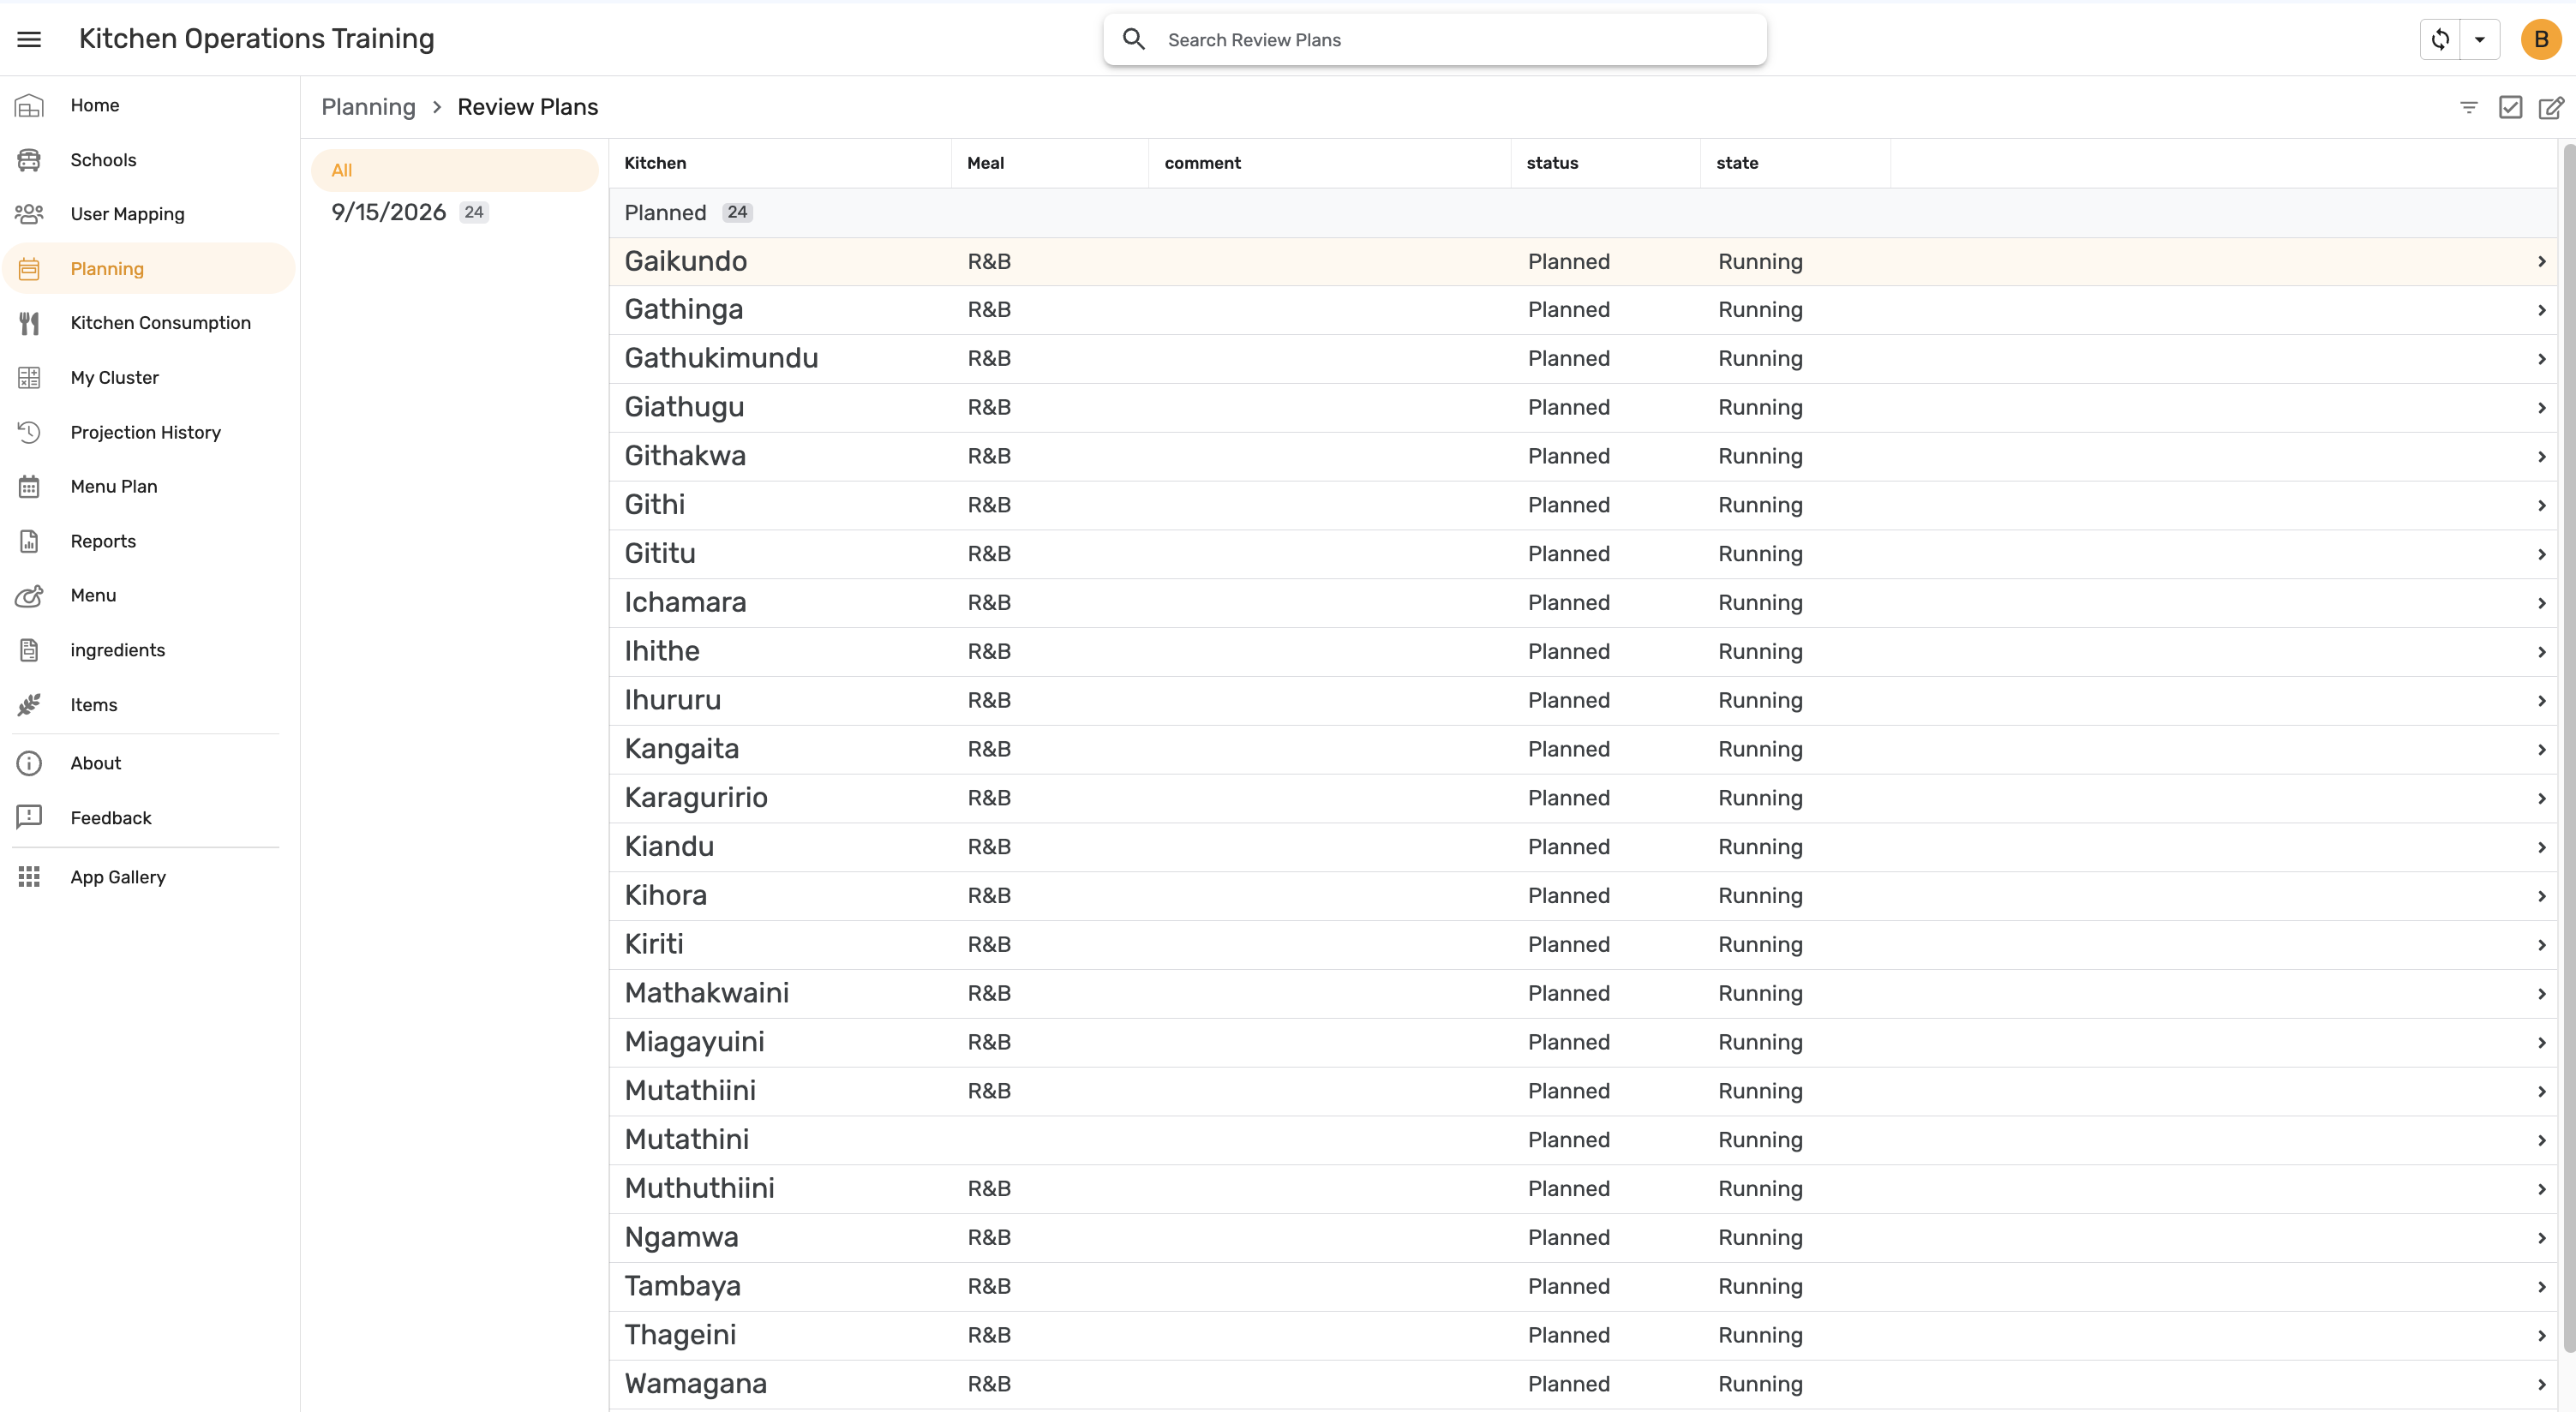Click the Planning breadcrumb link
The width and height of the screenshot is (2576, 1412).
tap(368, 107)
